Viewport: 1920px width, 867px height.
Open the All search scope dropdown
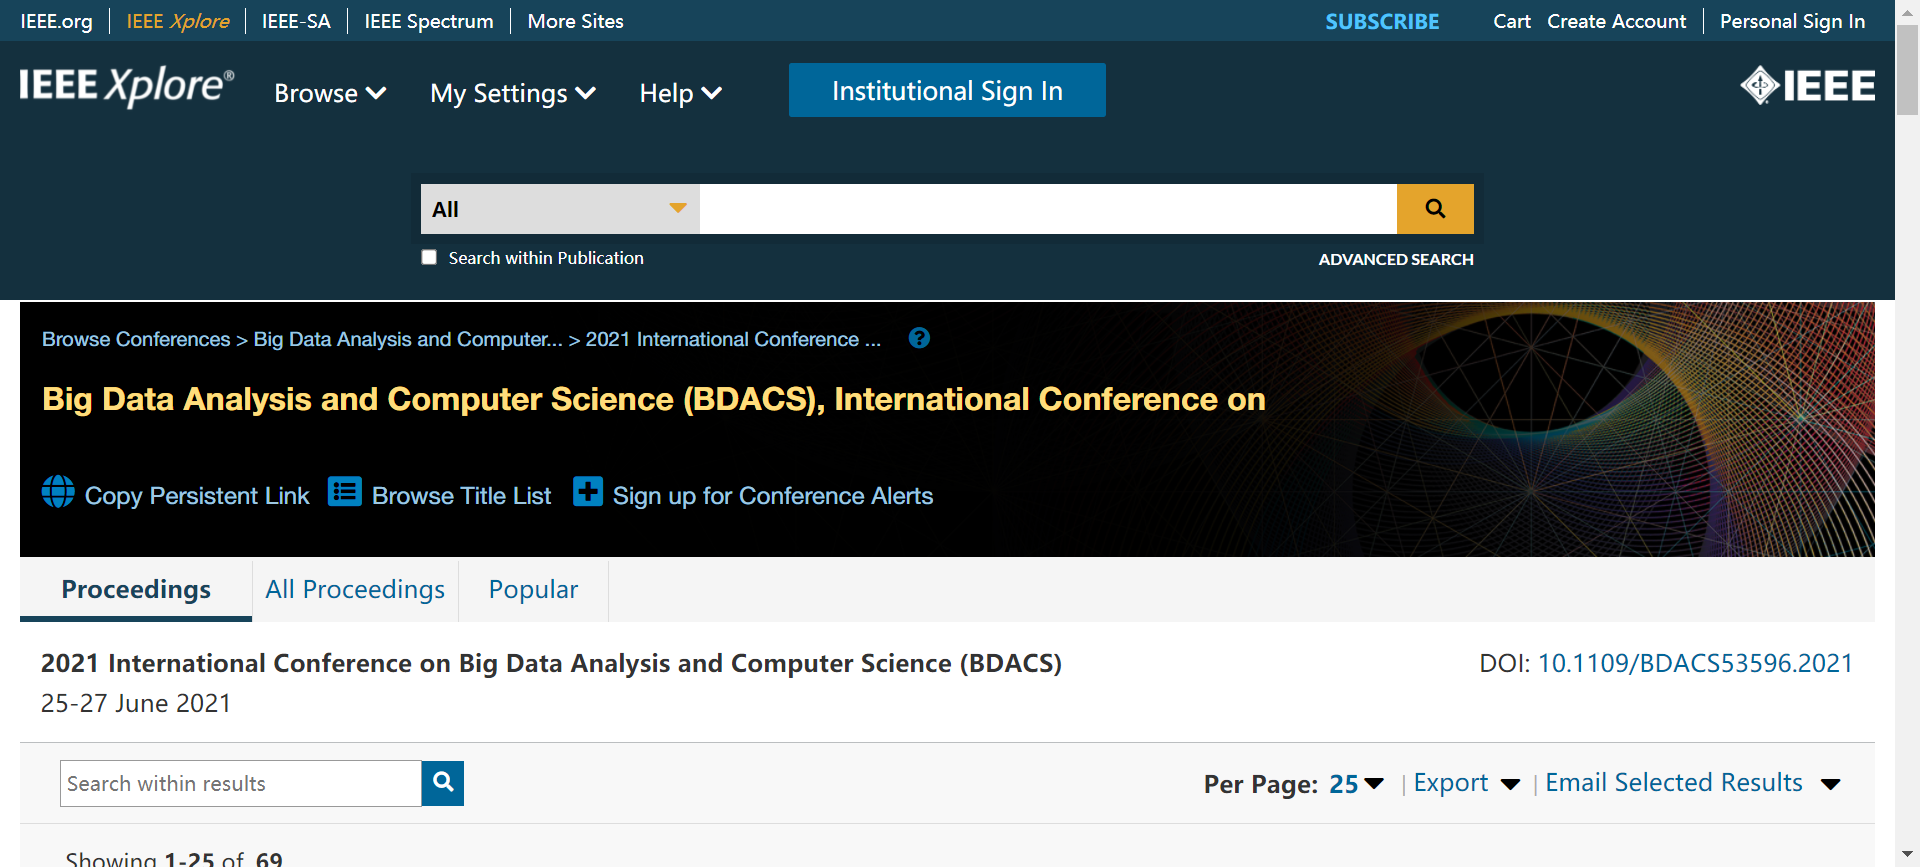(560, 209)
